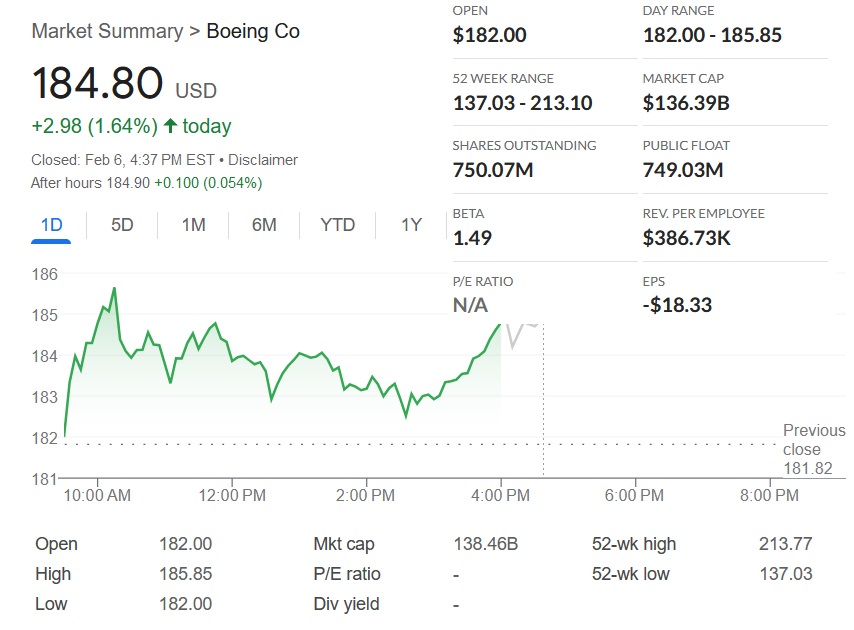Click the Boeing Co title
Screen dimensions: 854x630
point(253,31)
